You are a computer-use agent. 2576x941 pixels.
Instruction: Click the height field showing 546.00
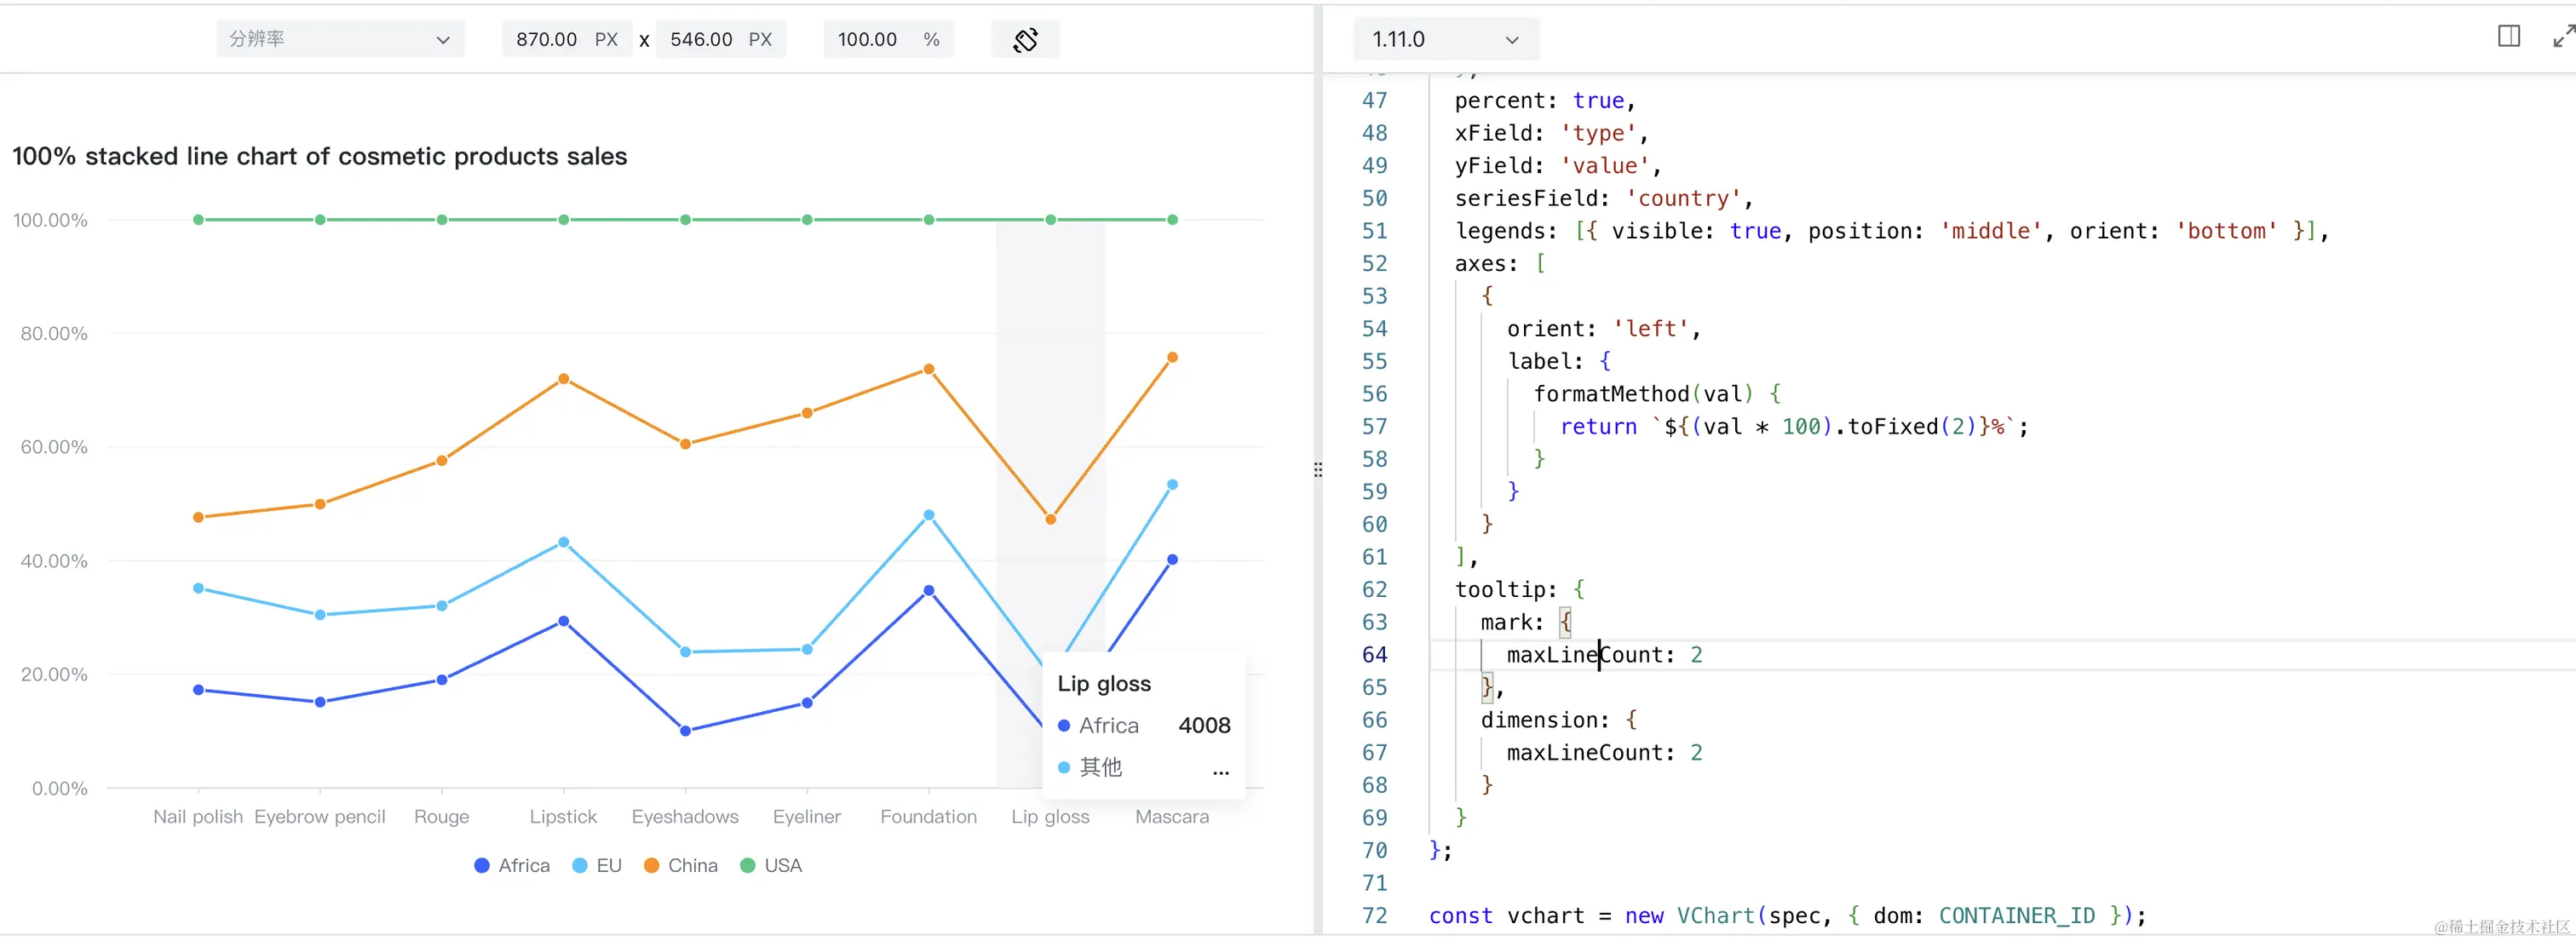click(x=700, y=40)
